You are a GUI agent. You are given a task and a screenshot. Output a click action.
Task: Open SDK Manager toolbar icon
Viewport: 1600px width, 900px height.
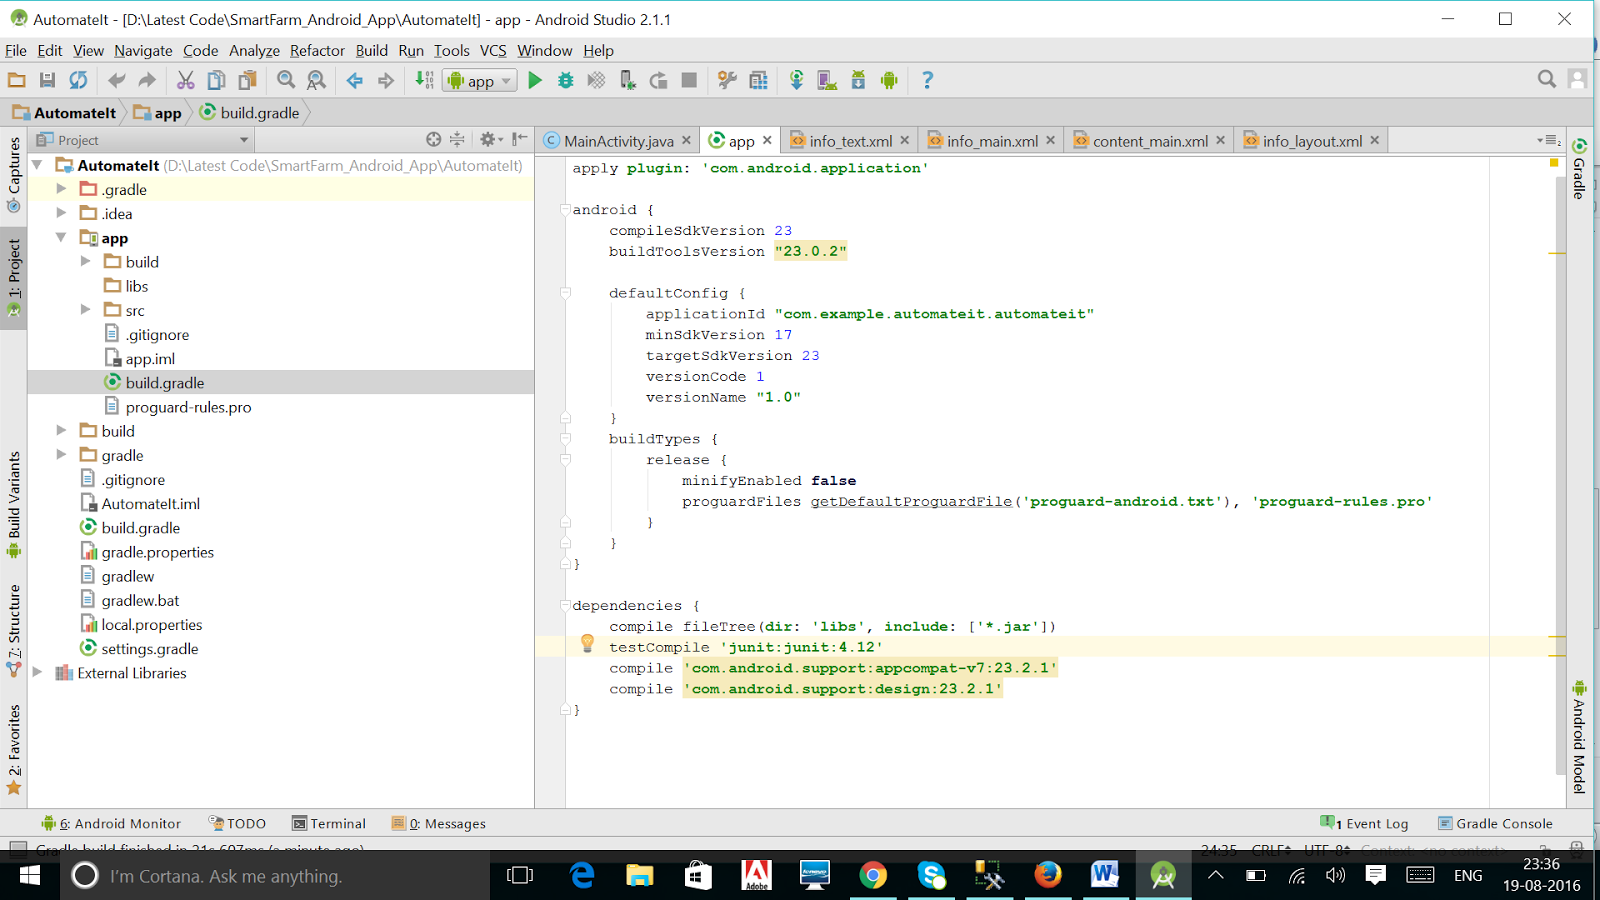[x=858, y=80]
